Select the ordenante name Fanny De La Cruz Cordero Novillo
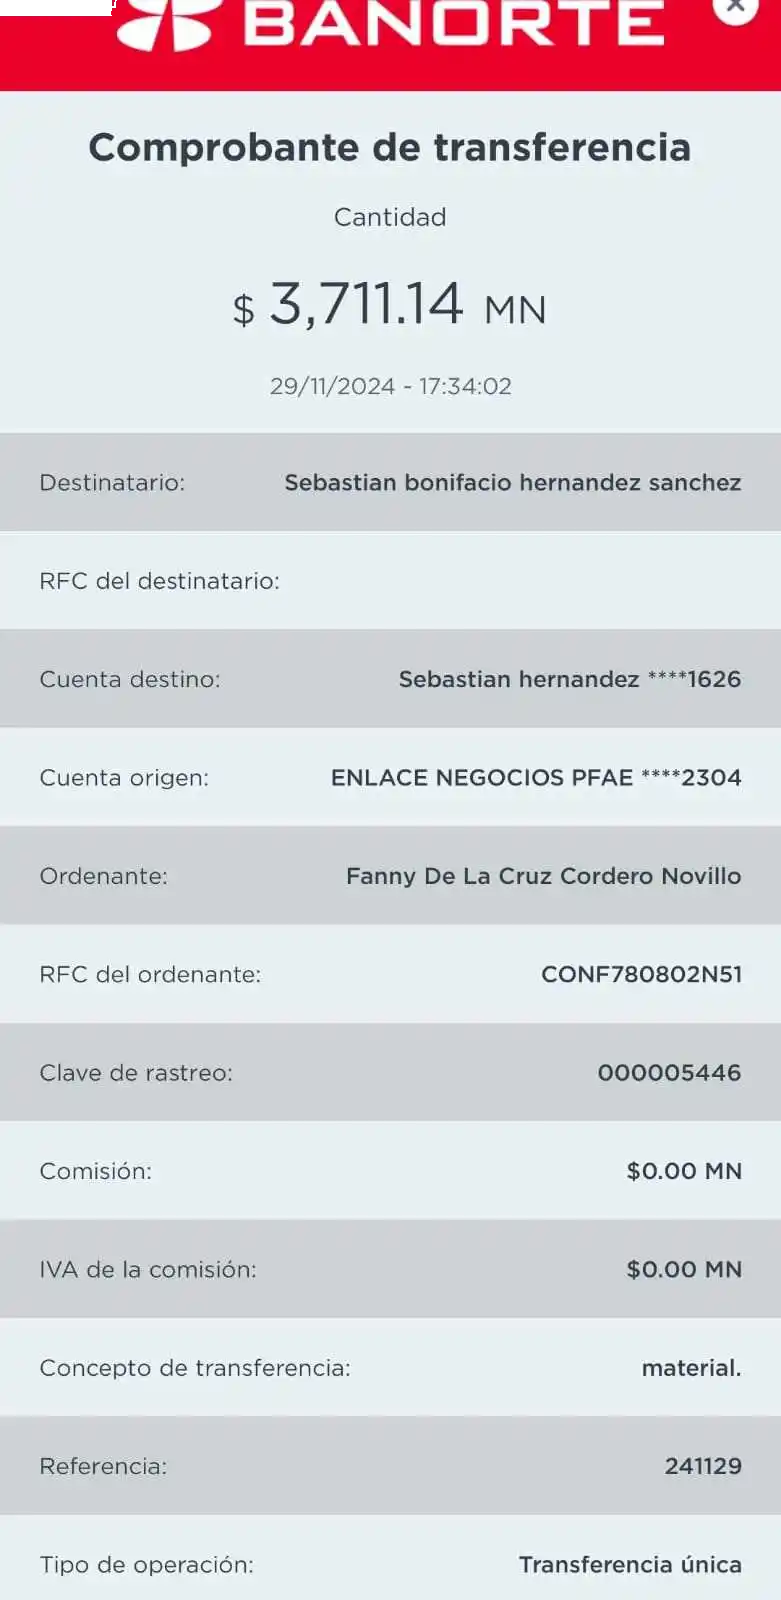 [x=543, y=876]
